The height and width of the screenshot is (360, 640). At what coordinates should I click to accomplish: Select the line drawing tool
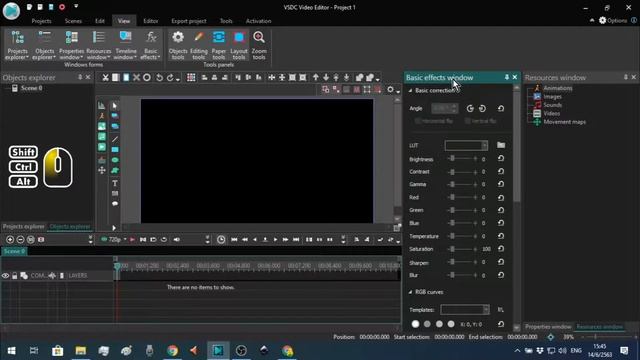(115, 139)
